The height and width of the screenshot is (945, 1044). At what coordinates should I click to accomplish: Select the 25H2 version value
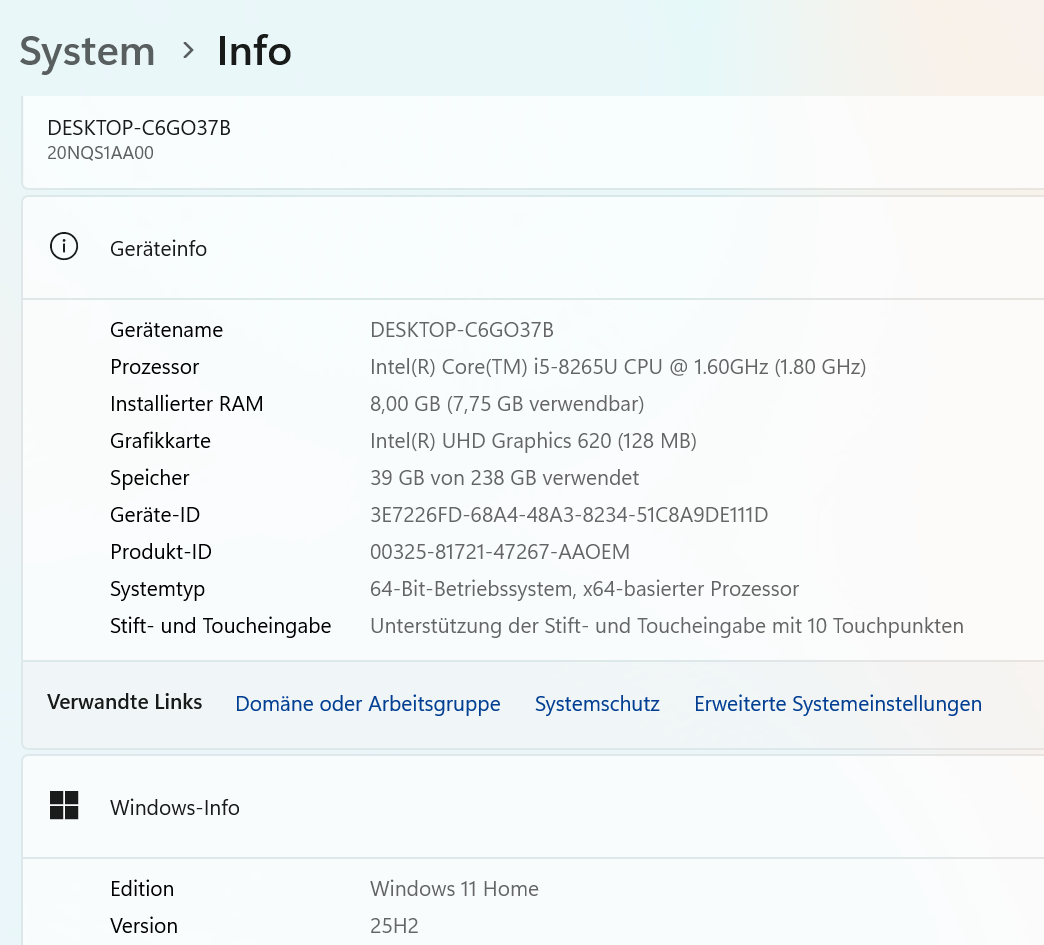click(x=394, y=926)
